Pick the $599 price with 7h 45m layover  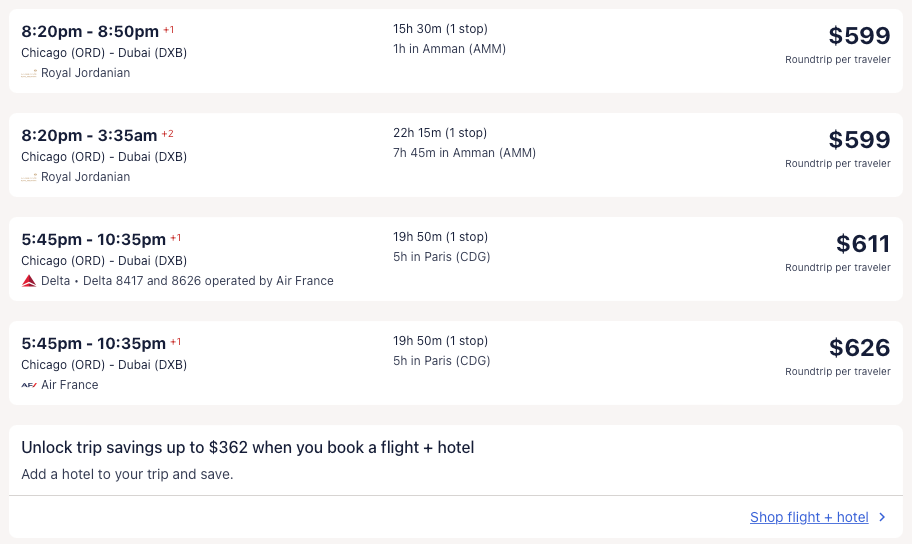859,140
